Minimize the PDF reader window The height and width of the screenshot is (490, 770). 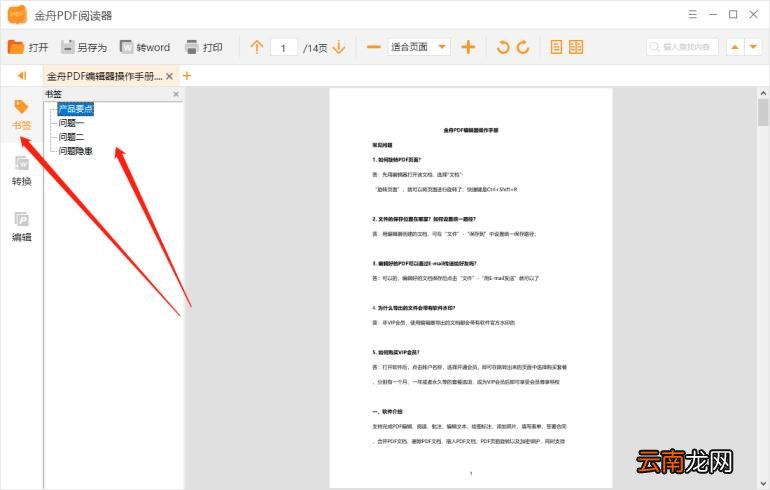point(713,15)
